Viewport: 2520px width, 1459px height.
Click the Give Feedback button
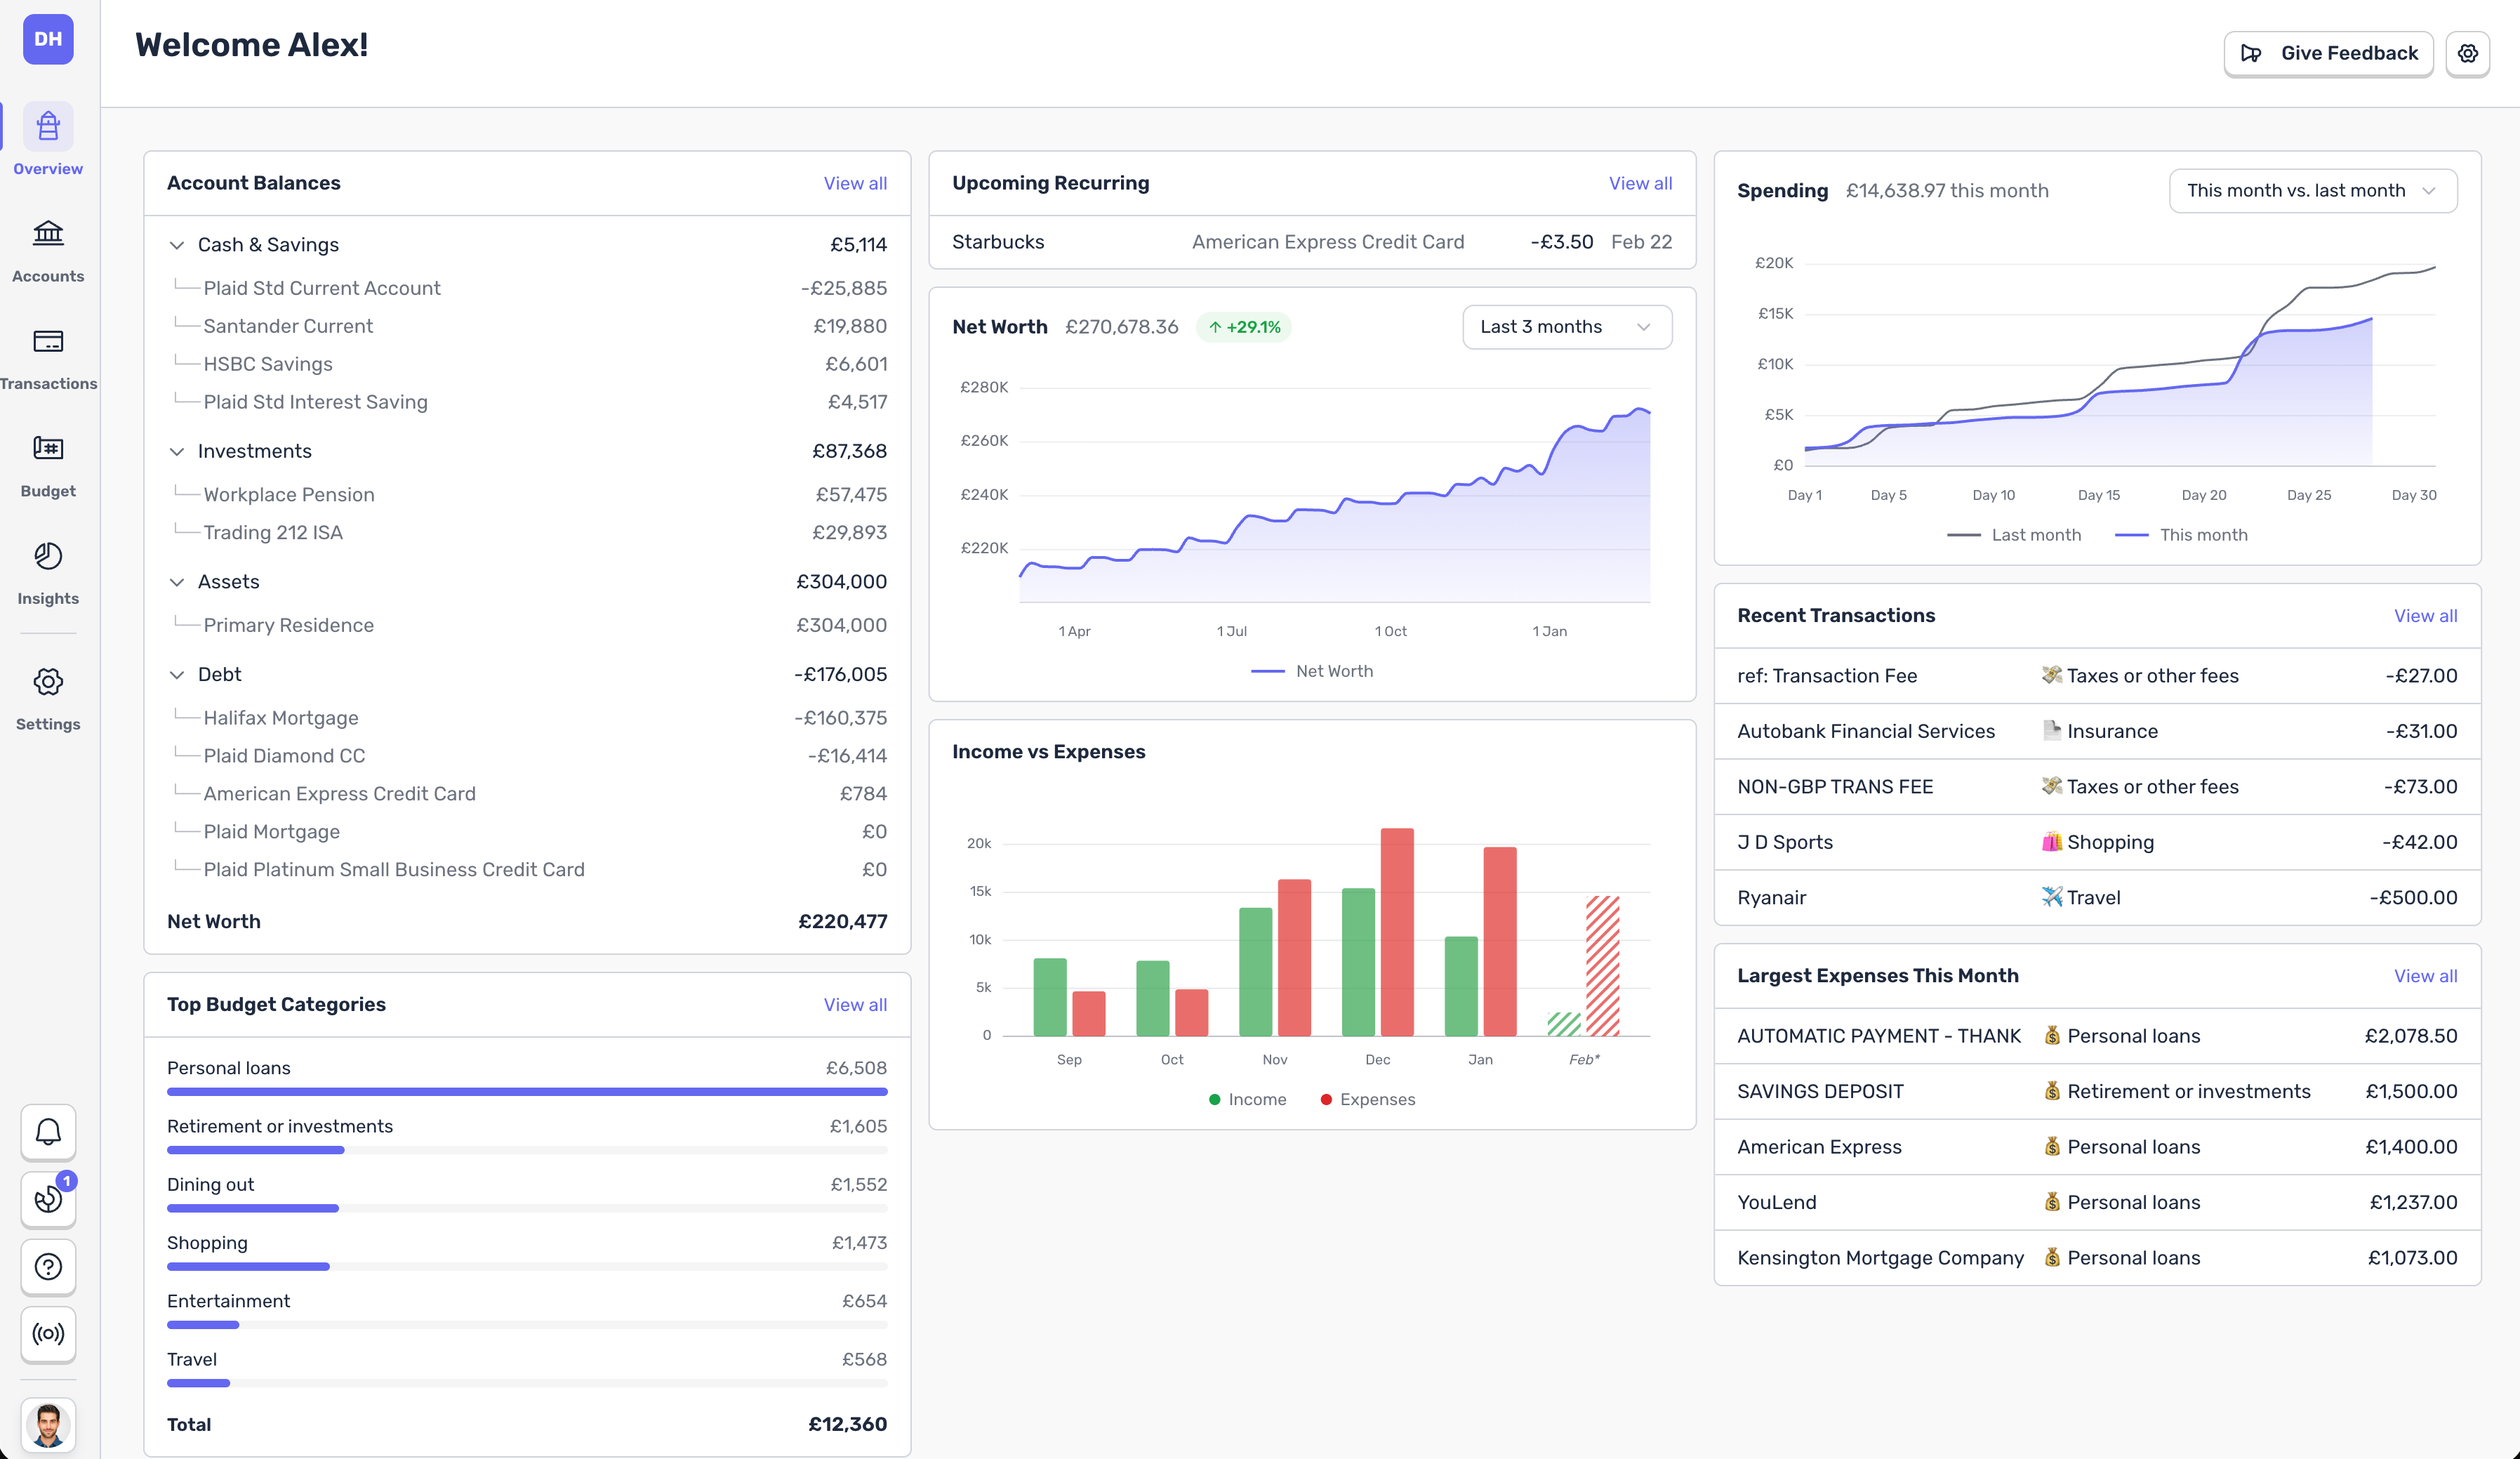tap(2329, 53)
